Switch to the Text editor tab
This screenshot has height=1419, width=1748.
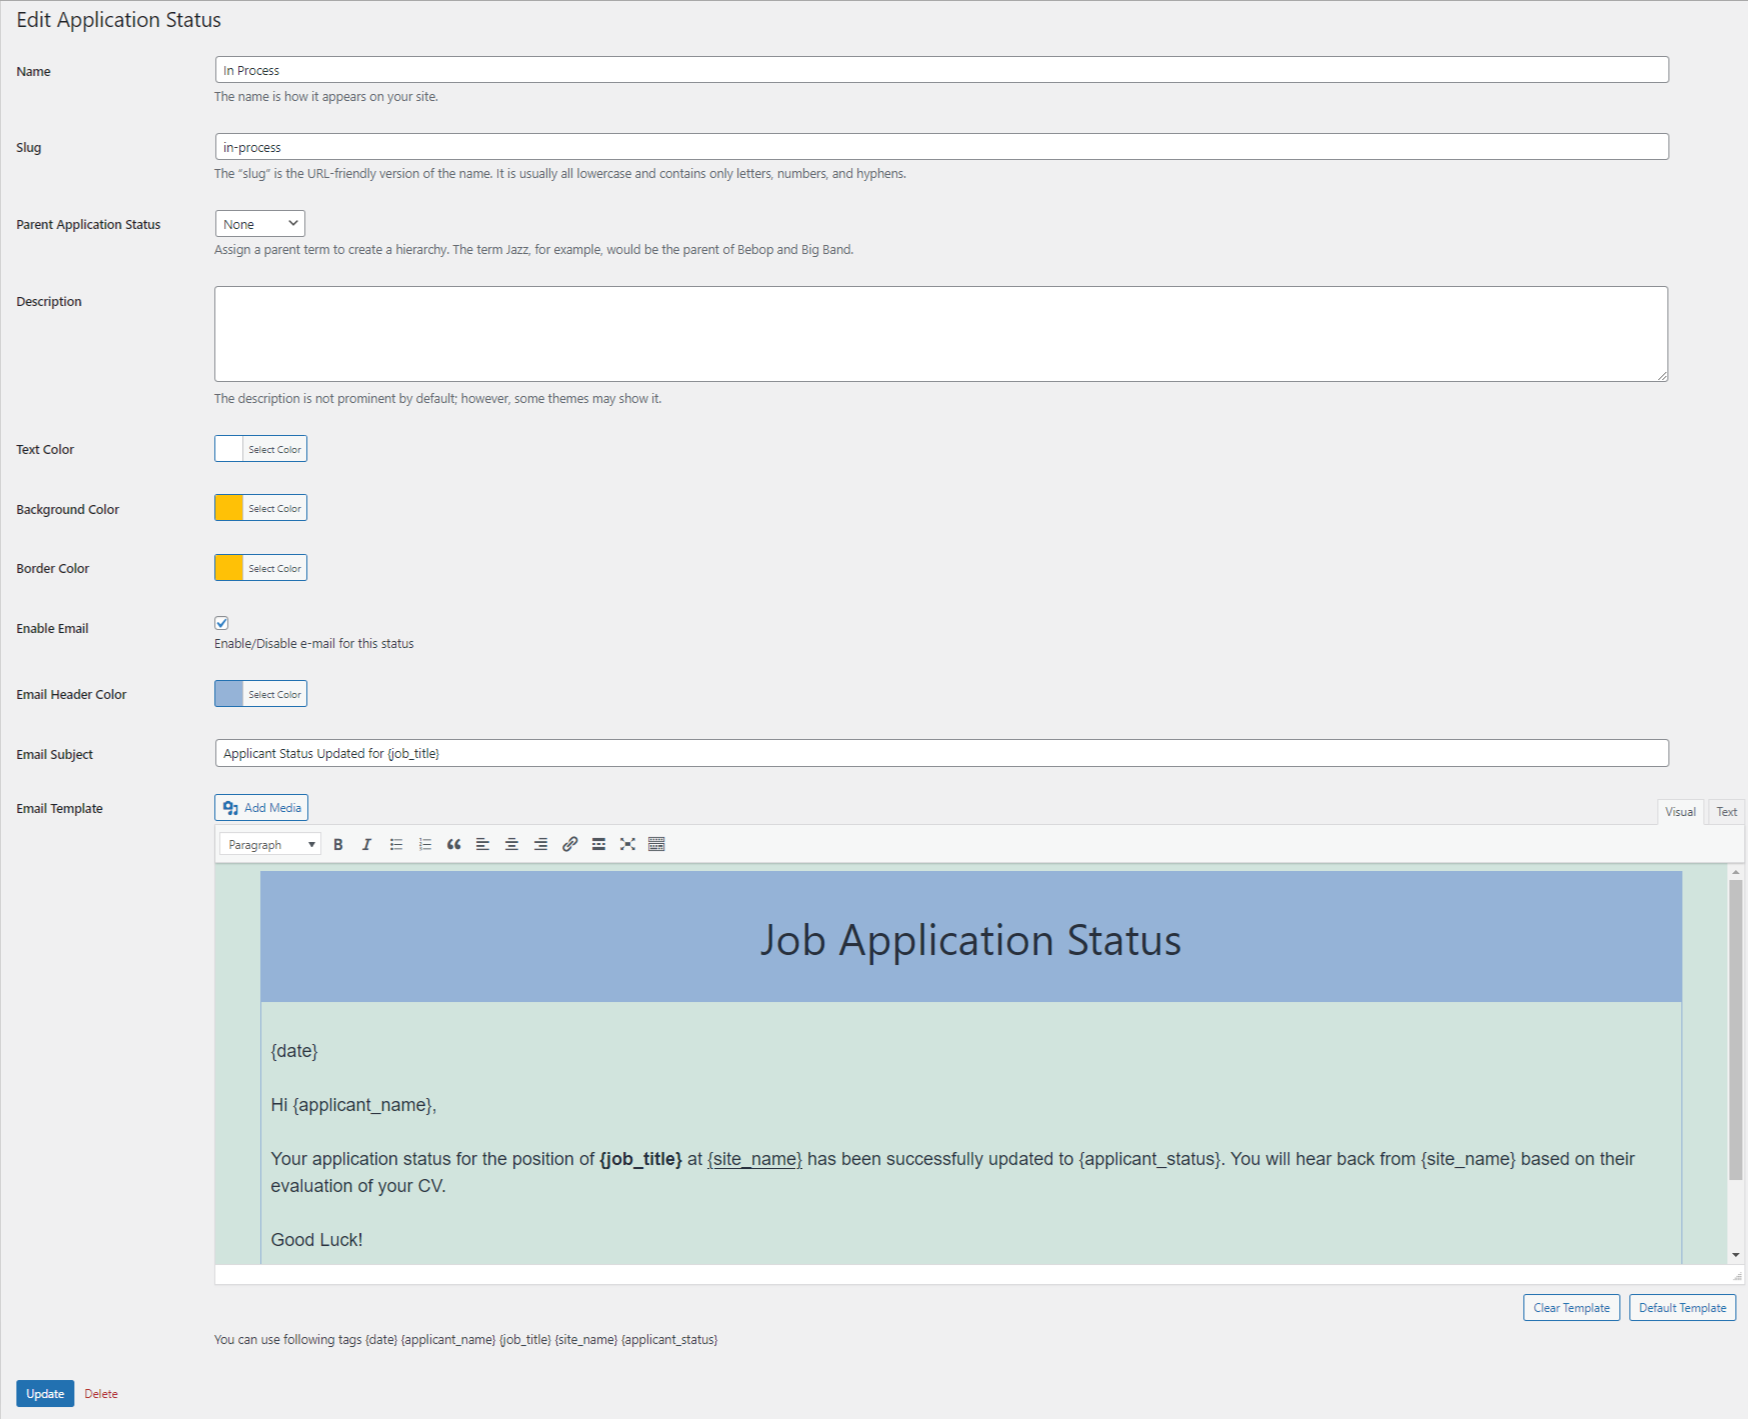(1725, 811)
